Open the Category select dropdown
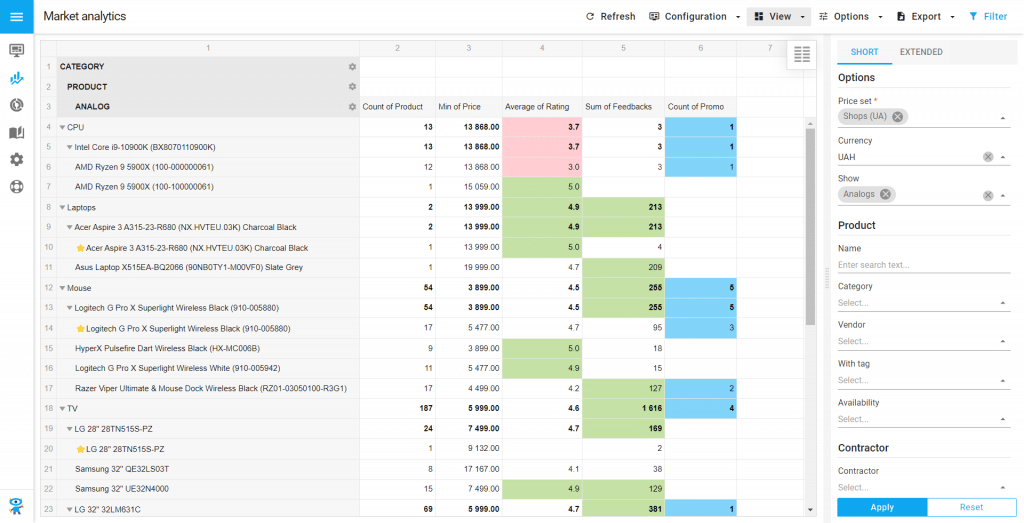1024x523 pixels. pos(920,302)
